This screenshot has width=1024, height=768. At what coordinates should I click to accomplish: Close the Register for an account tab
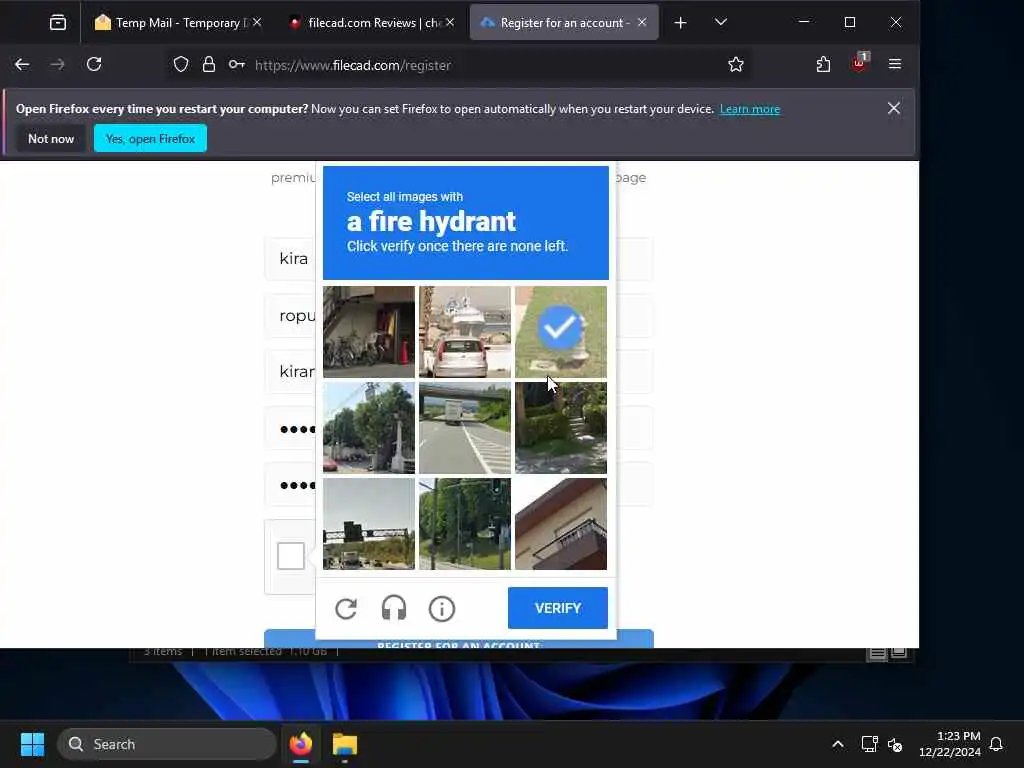642,22
